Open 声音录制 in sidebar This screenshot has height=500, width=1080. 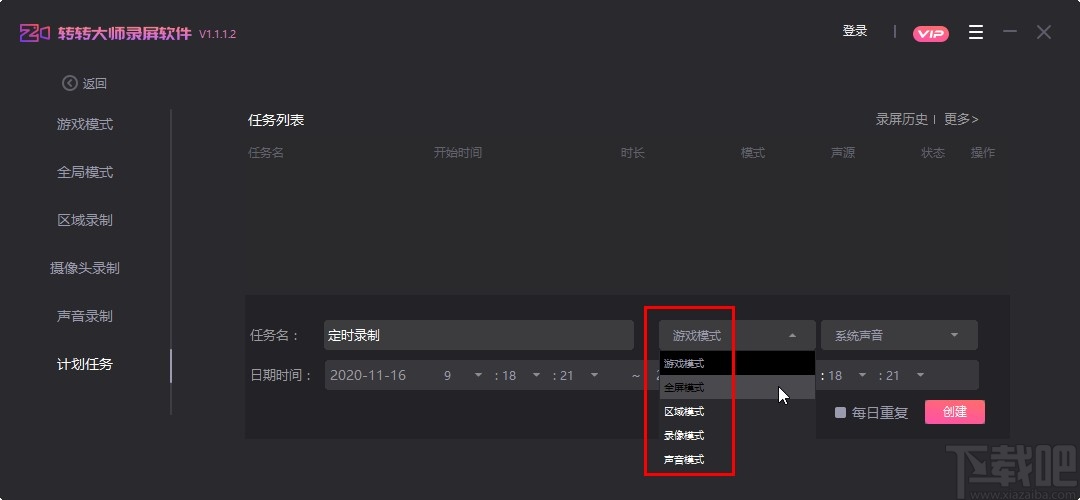pyautogui.click(x=85, y=316)
